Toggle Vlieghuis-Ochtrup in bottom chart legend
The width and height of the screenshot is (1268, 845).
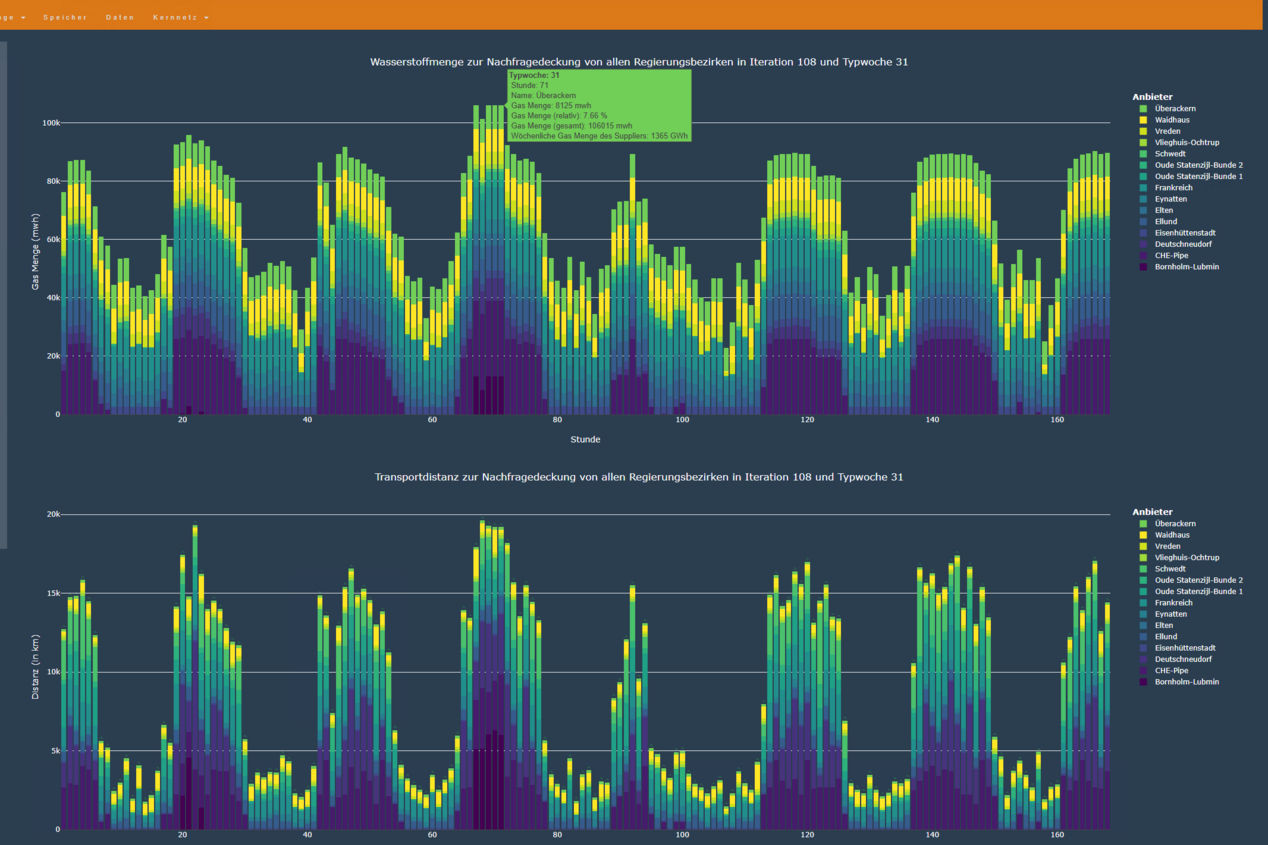point(1187,557)
